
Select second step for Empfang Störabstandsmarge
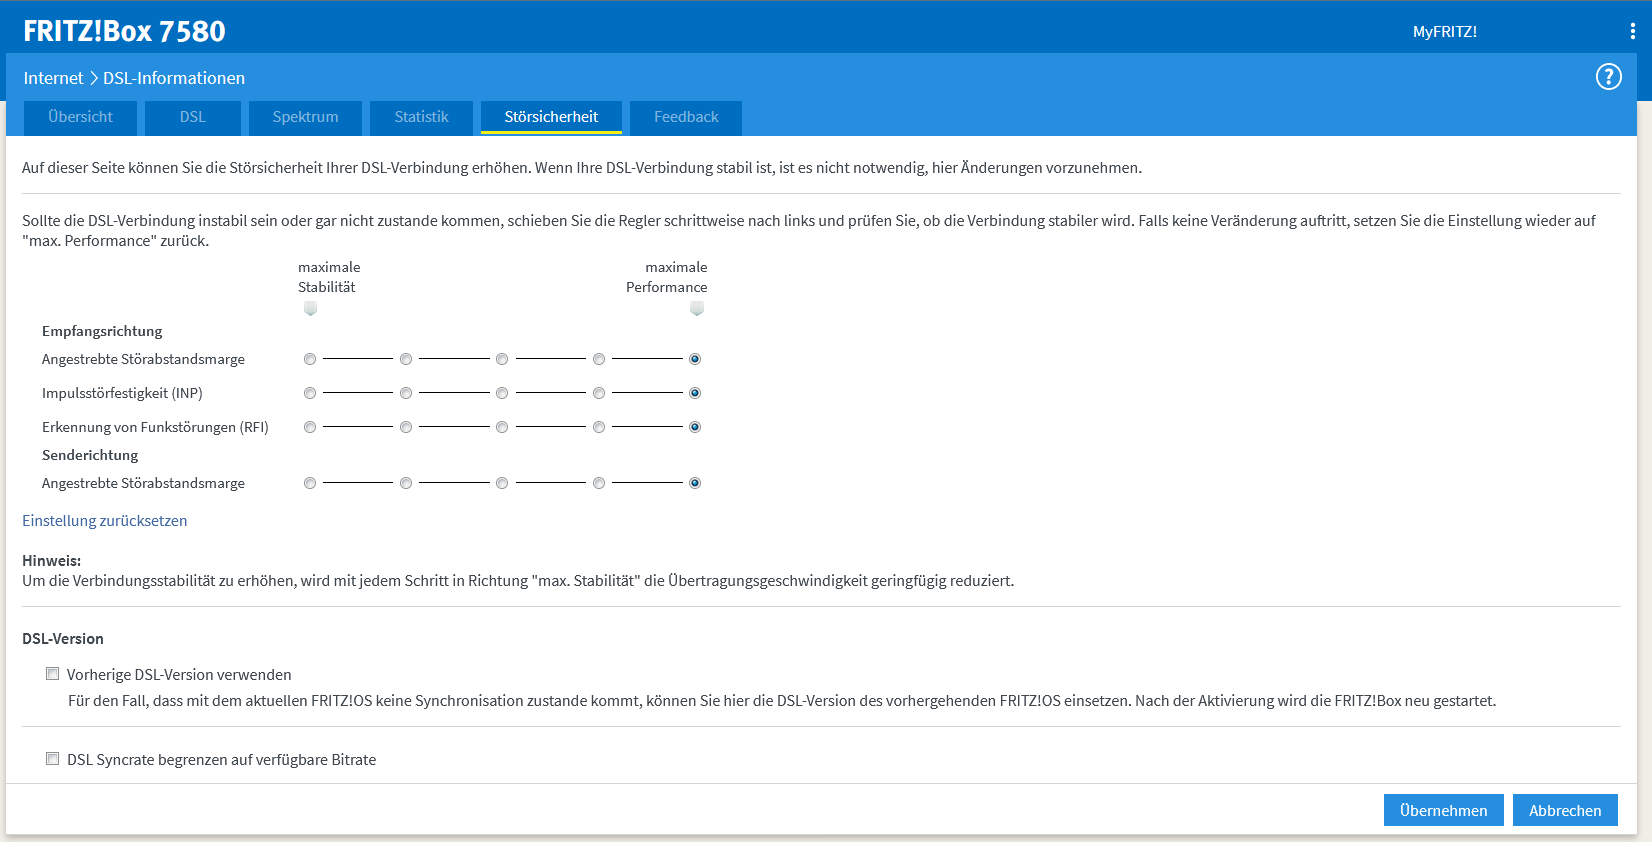pyautogui.click(x=406, y=359)
